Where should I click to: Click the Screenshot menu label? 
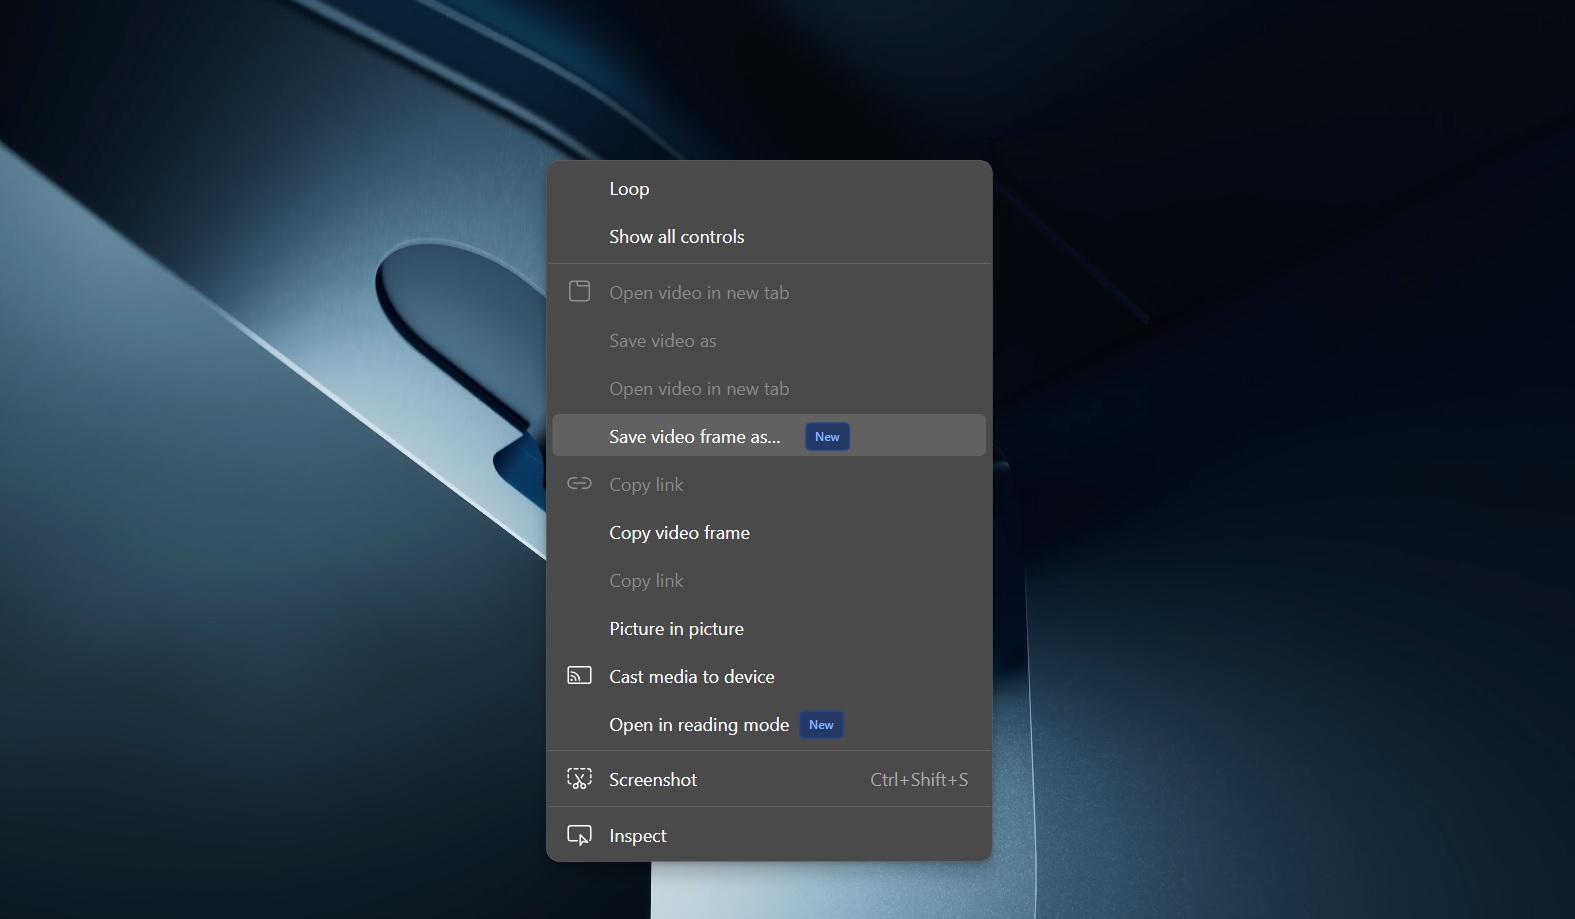click(652, 780)
